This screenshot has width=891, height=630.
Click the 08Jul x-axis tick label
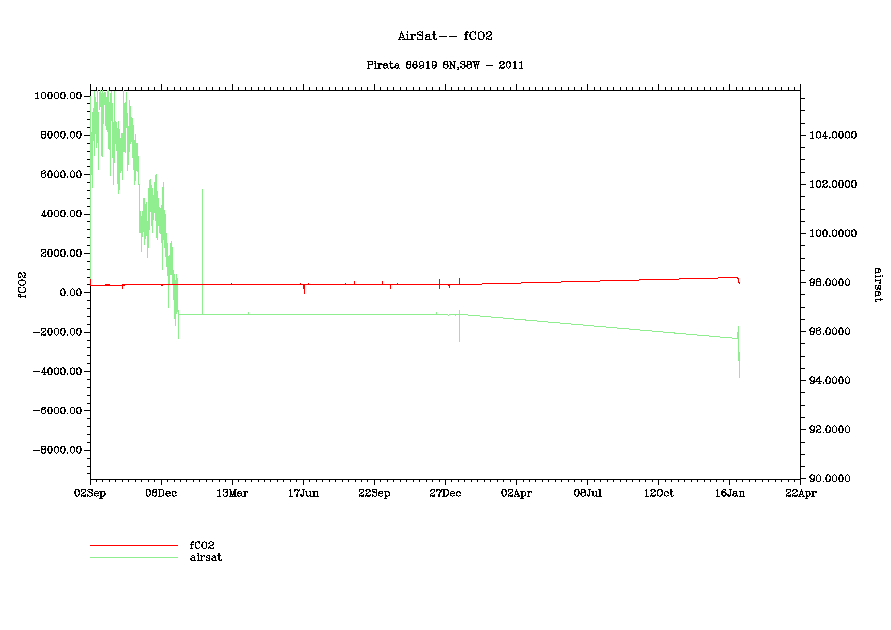pyautogui.click(x=587, y=492)
